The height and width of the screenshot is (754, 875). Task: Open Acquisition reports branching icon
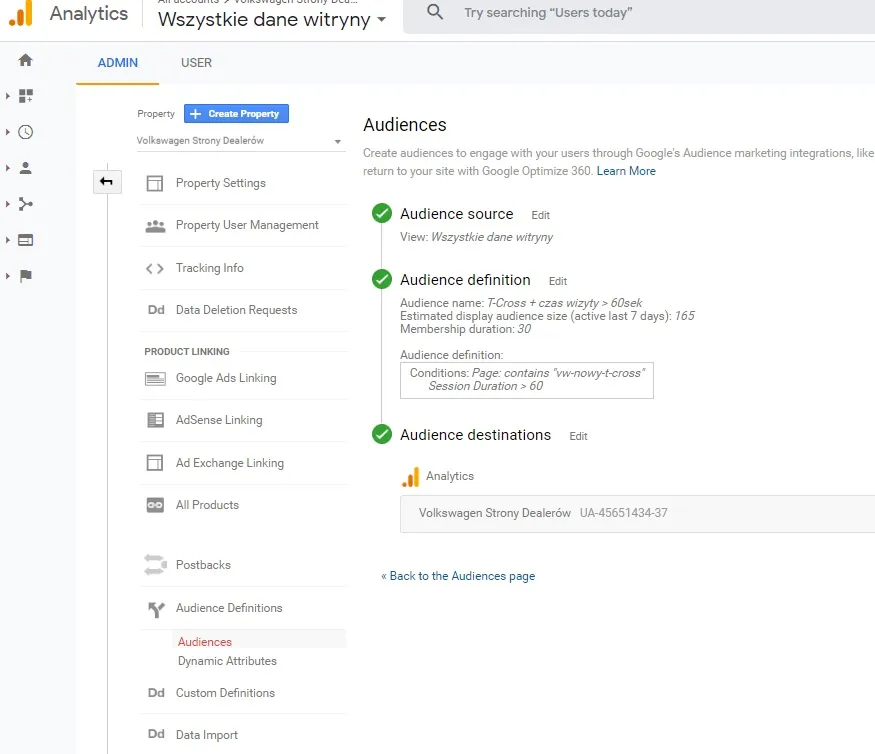coord(26,204)
